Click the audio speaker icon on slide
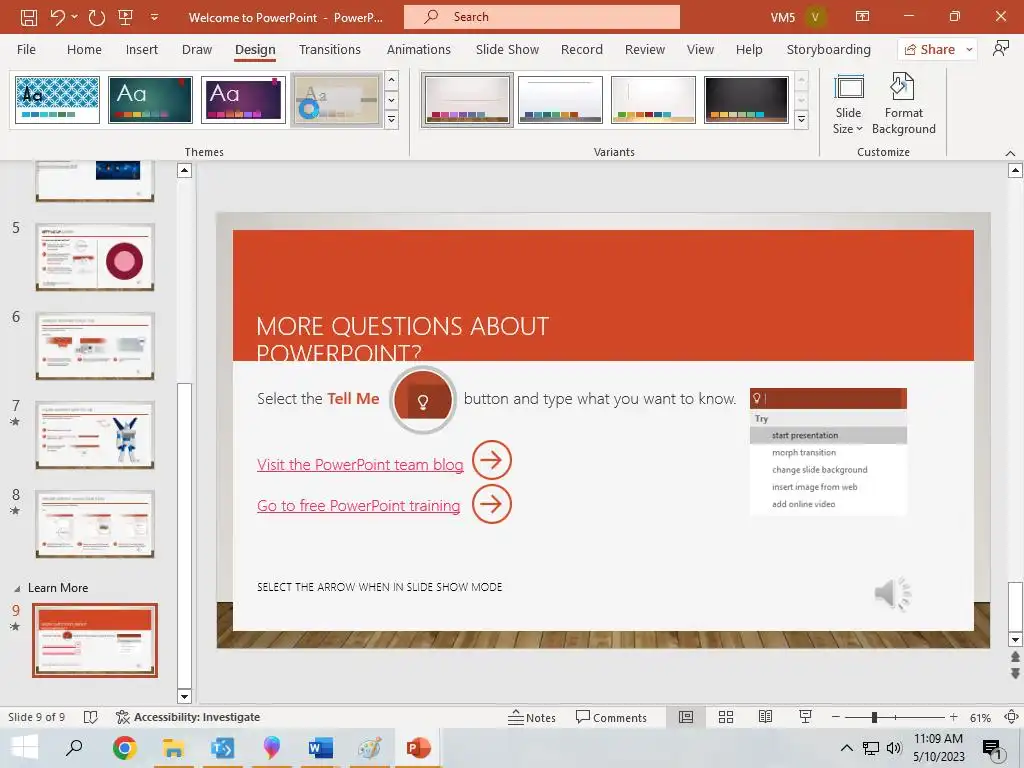Screen dimensions: 1024x768 tap(892, 593)
